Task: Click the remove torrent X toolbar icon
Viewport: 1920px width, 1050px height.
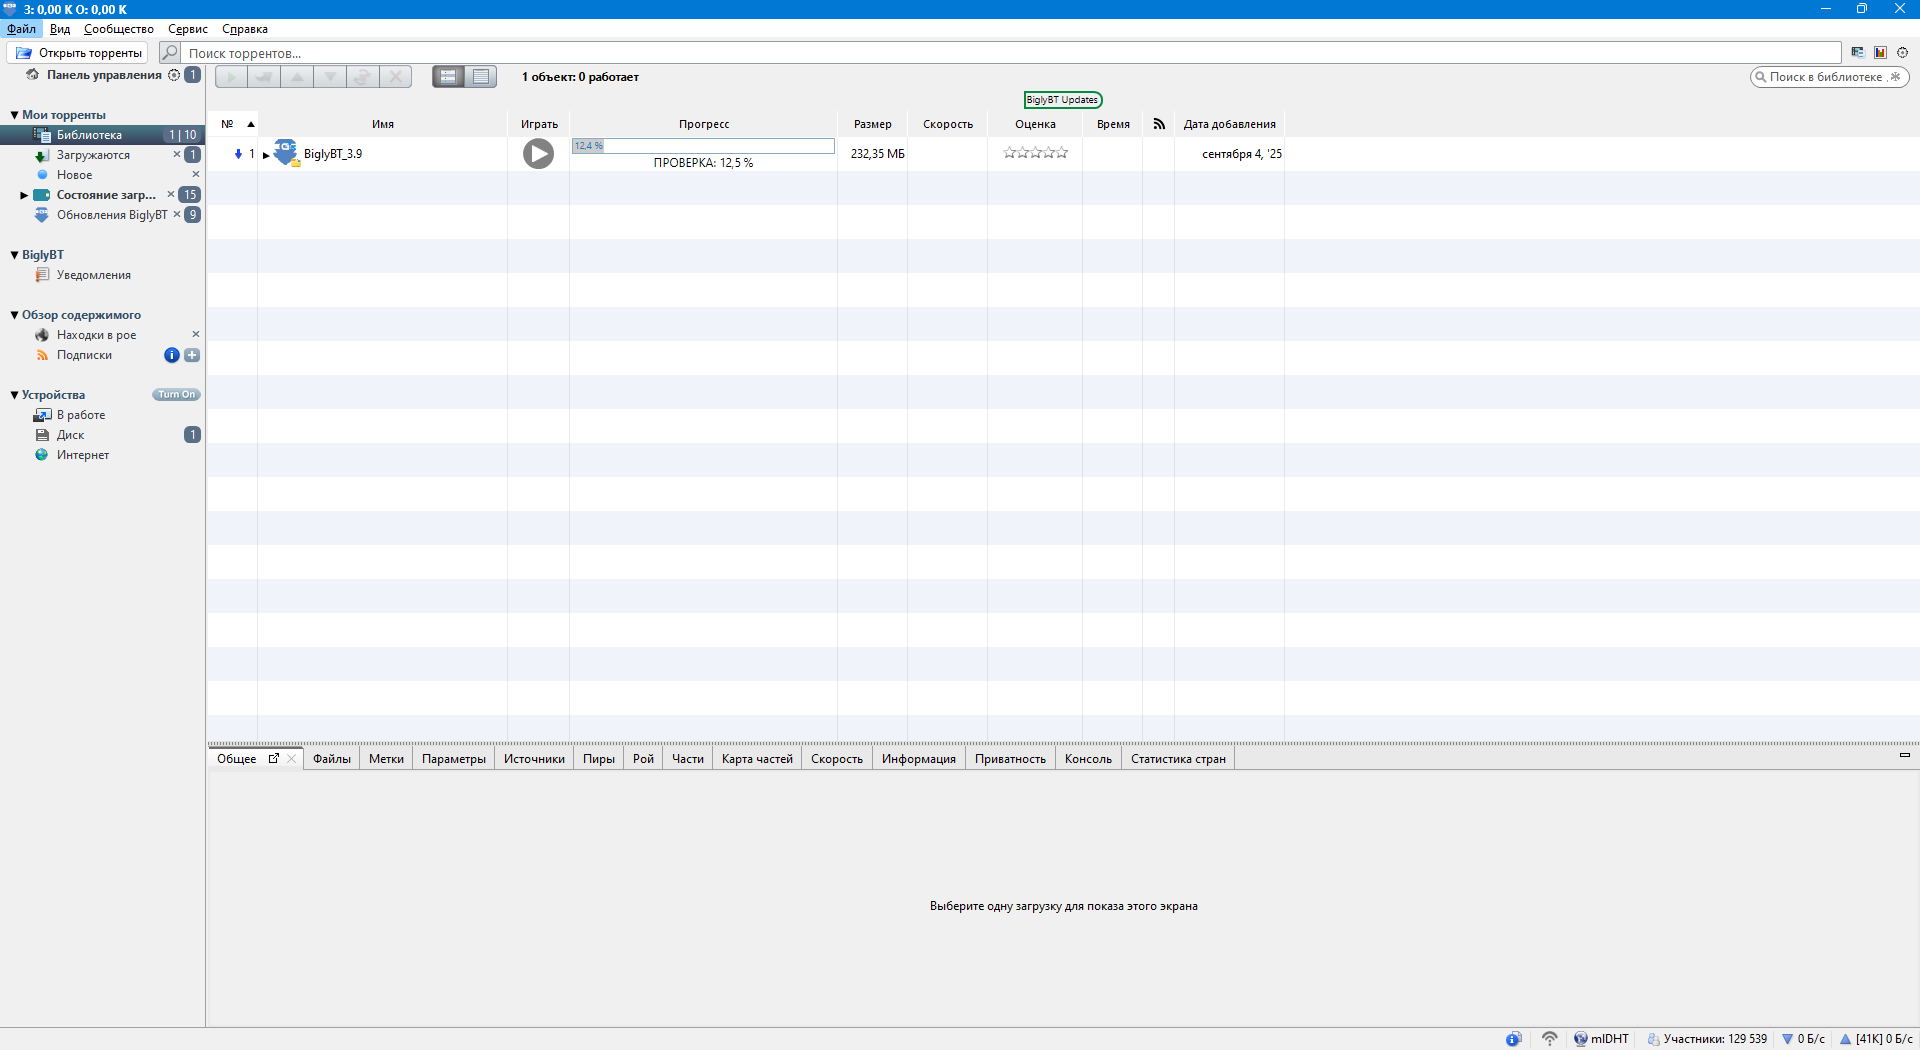Action: click(x=396, y=77)
